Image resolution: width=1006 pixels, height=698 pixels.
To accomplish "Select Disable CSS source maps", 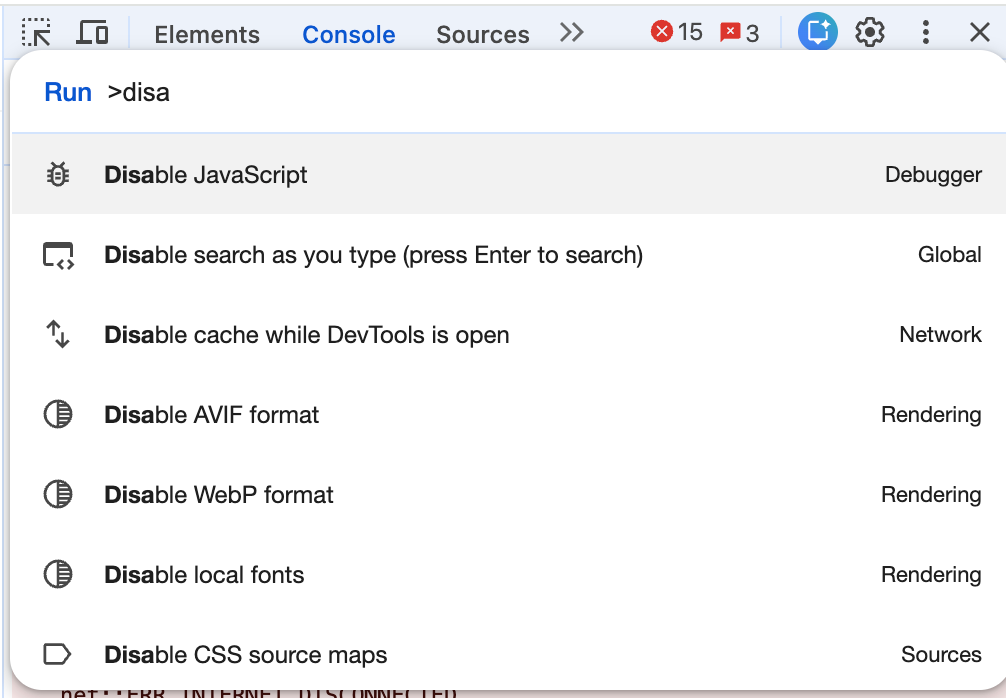I will tap(246, 654).
